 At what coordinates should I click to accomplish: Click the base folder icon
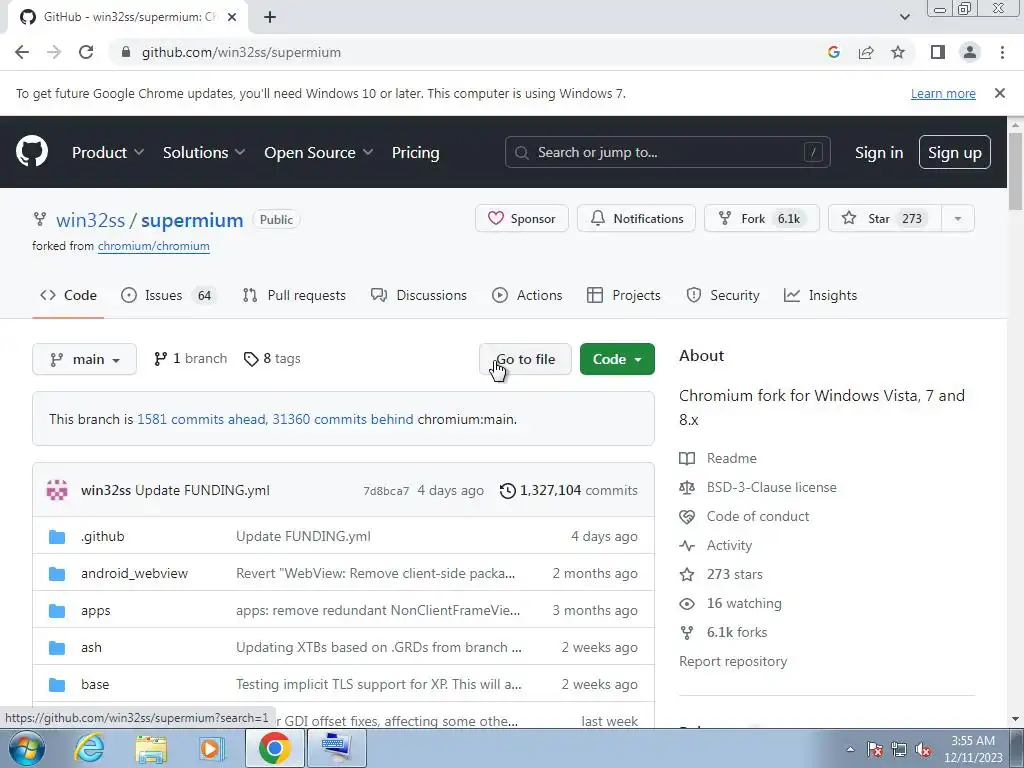pyautogui.click(x=57, y=685)
